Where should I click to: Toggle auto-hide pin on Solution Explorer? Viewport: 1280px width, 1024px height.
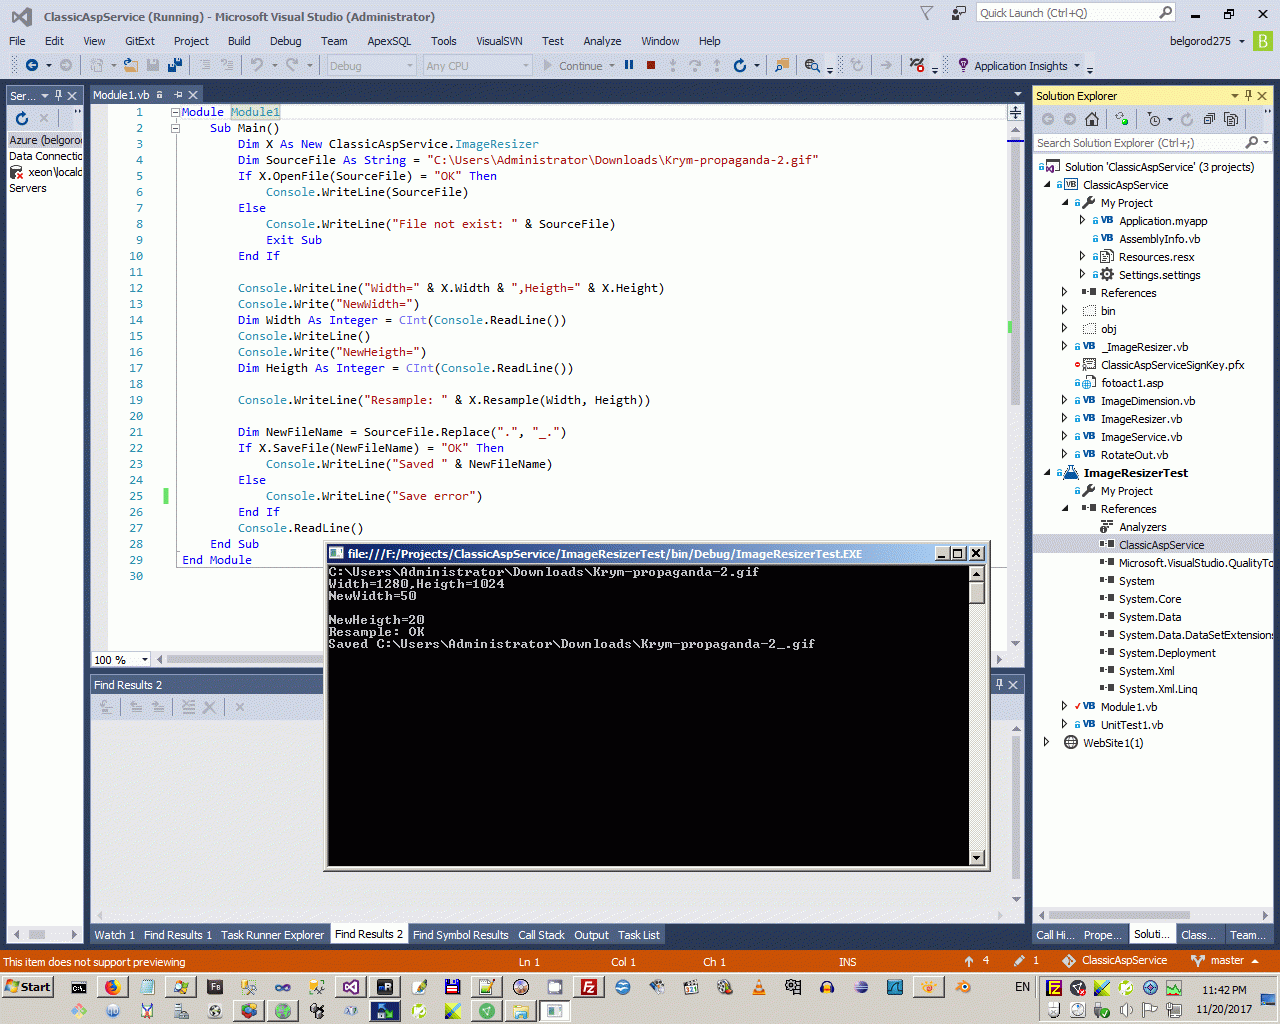1248,96
